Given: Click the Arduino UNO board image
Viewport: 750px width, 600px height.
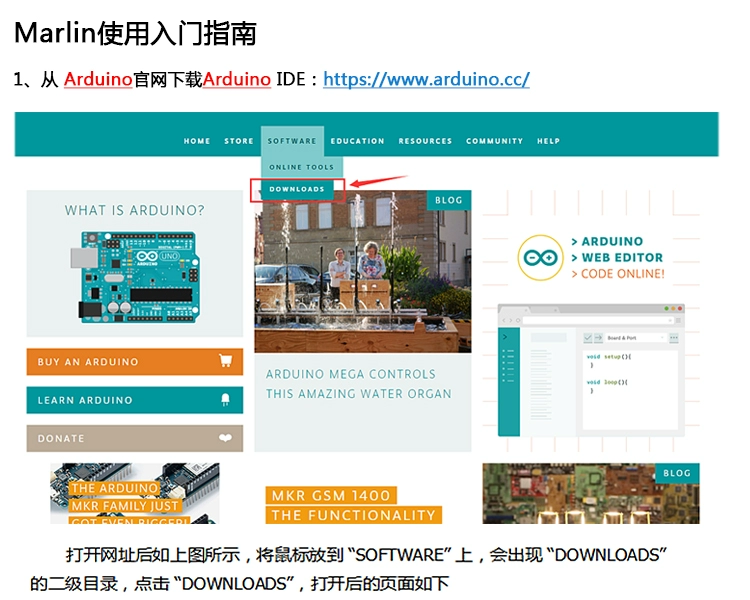Looking at the screenshot, I should click(x=136, y=277).
